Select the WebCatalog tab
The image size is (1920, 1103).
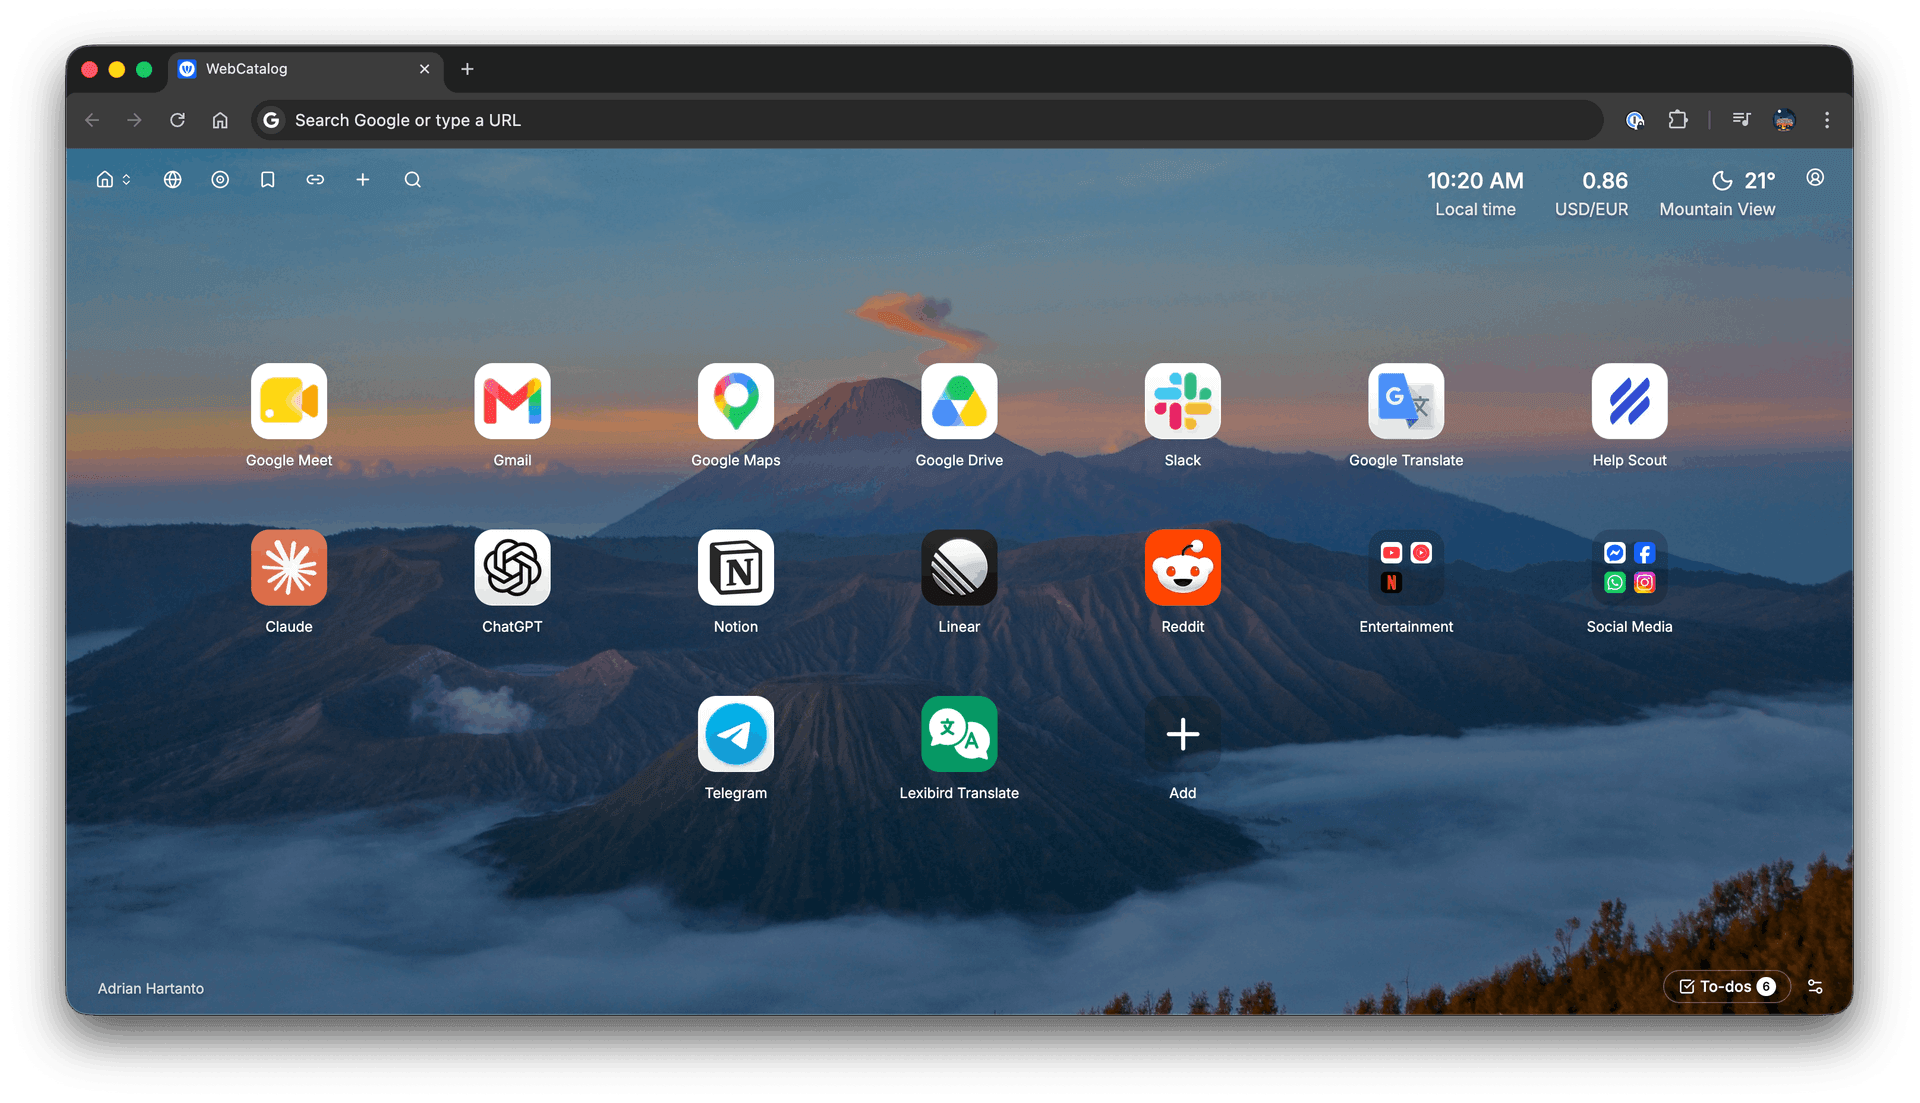[305, 69]
